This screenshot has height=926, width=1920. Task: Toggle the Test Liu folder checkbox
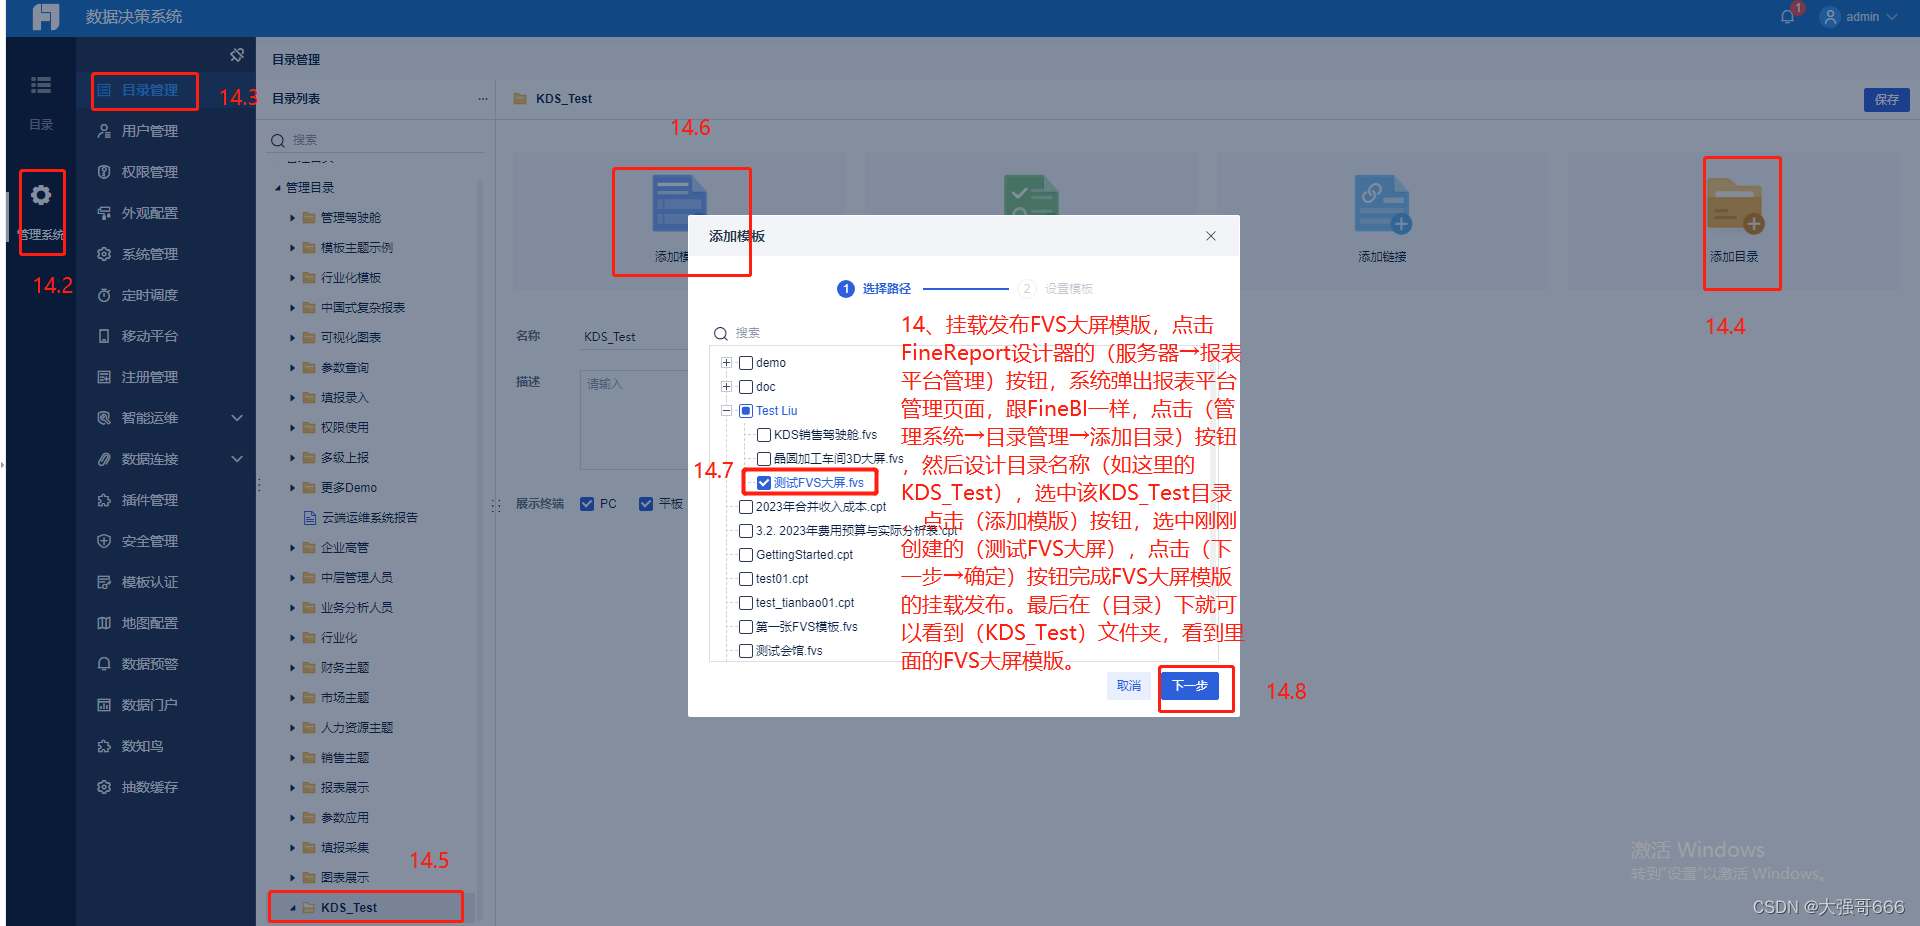[x=746, y=411]
